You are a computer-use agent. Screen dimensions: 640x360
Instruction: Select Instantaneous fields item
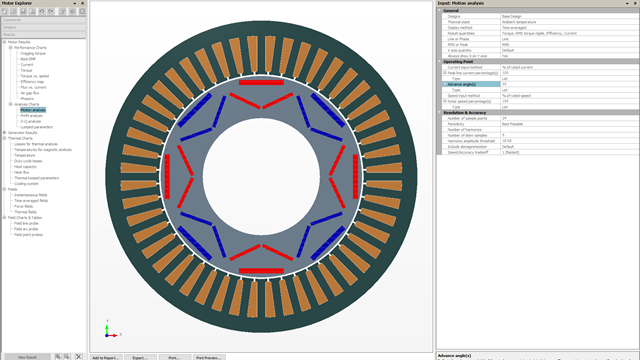[x=31, y=195]
